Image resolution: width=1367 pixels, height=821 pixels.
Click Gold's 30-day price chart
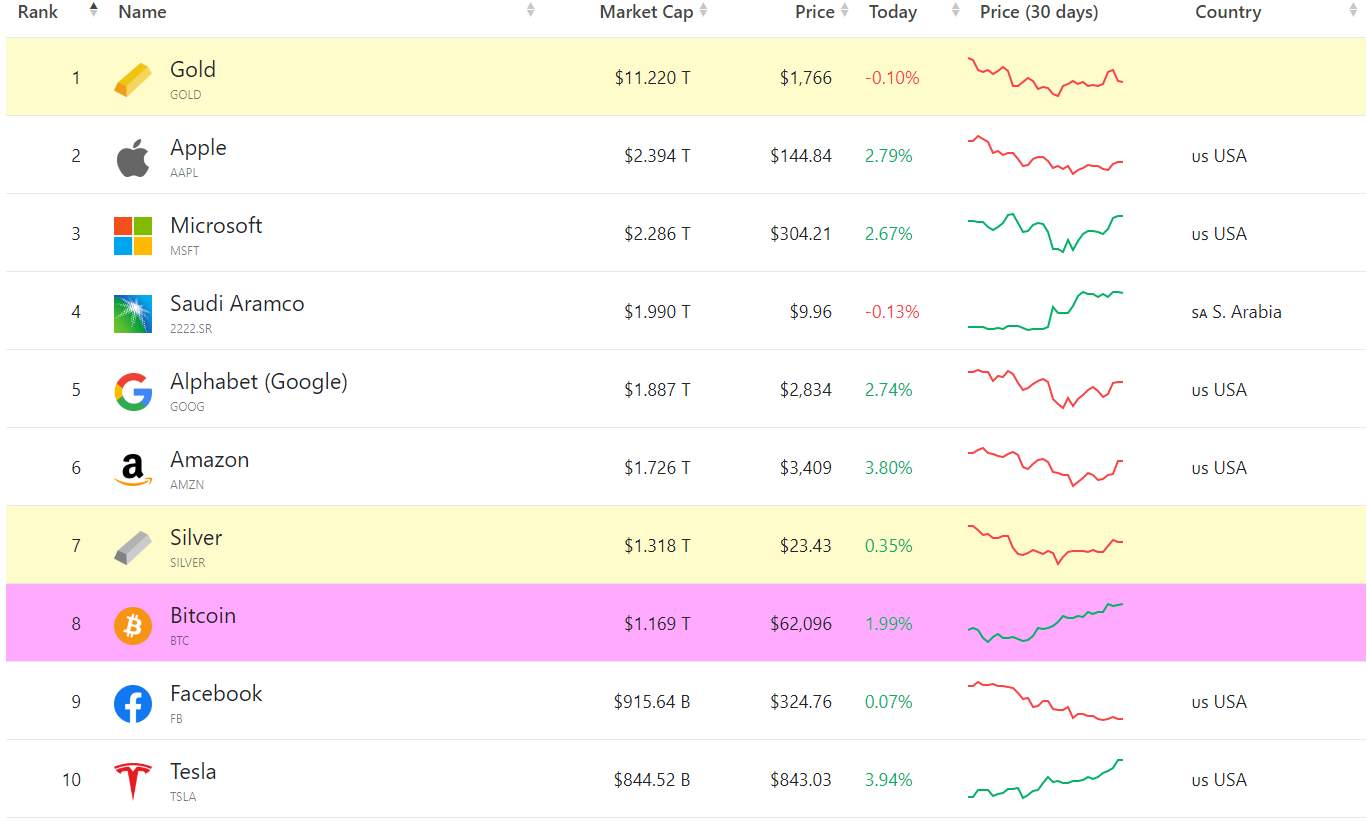[x=1045, y=77]
